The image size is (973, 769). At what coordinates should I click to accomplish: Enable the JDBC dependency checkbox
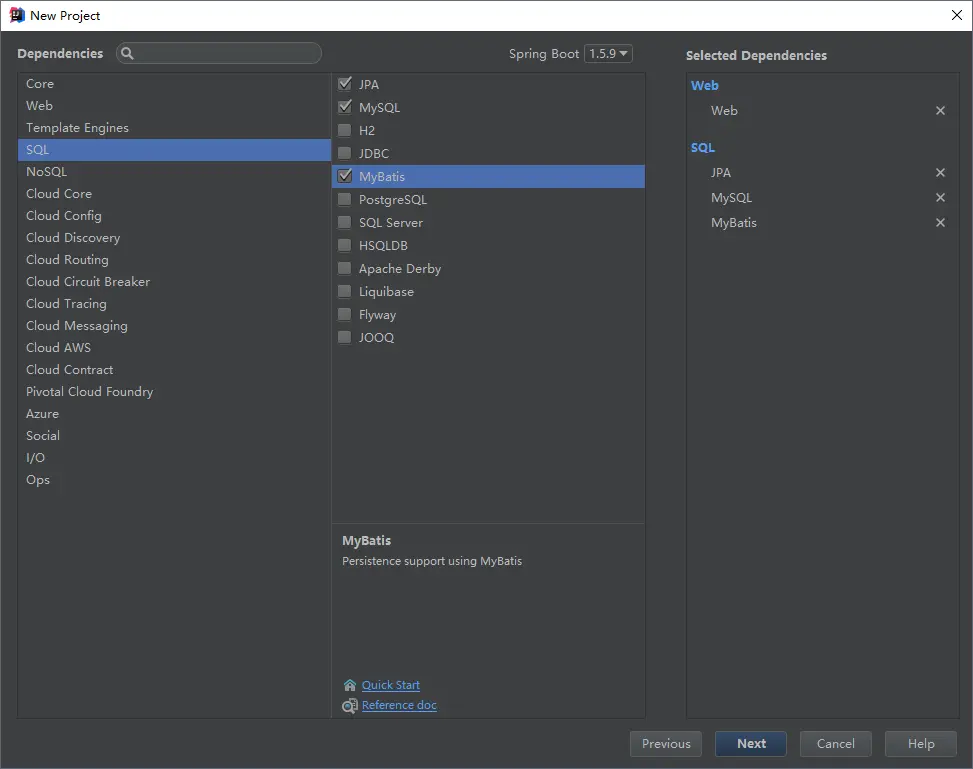point(344,153)
